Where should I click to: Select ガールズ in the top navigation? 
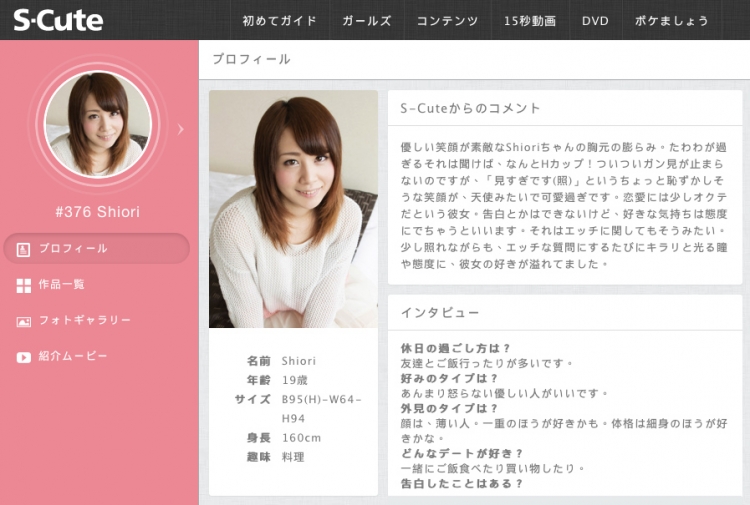pos(366,21)
